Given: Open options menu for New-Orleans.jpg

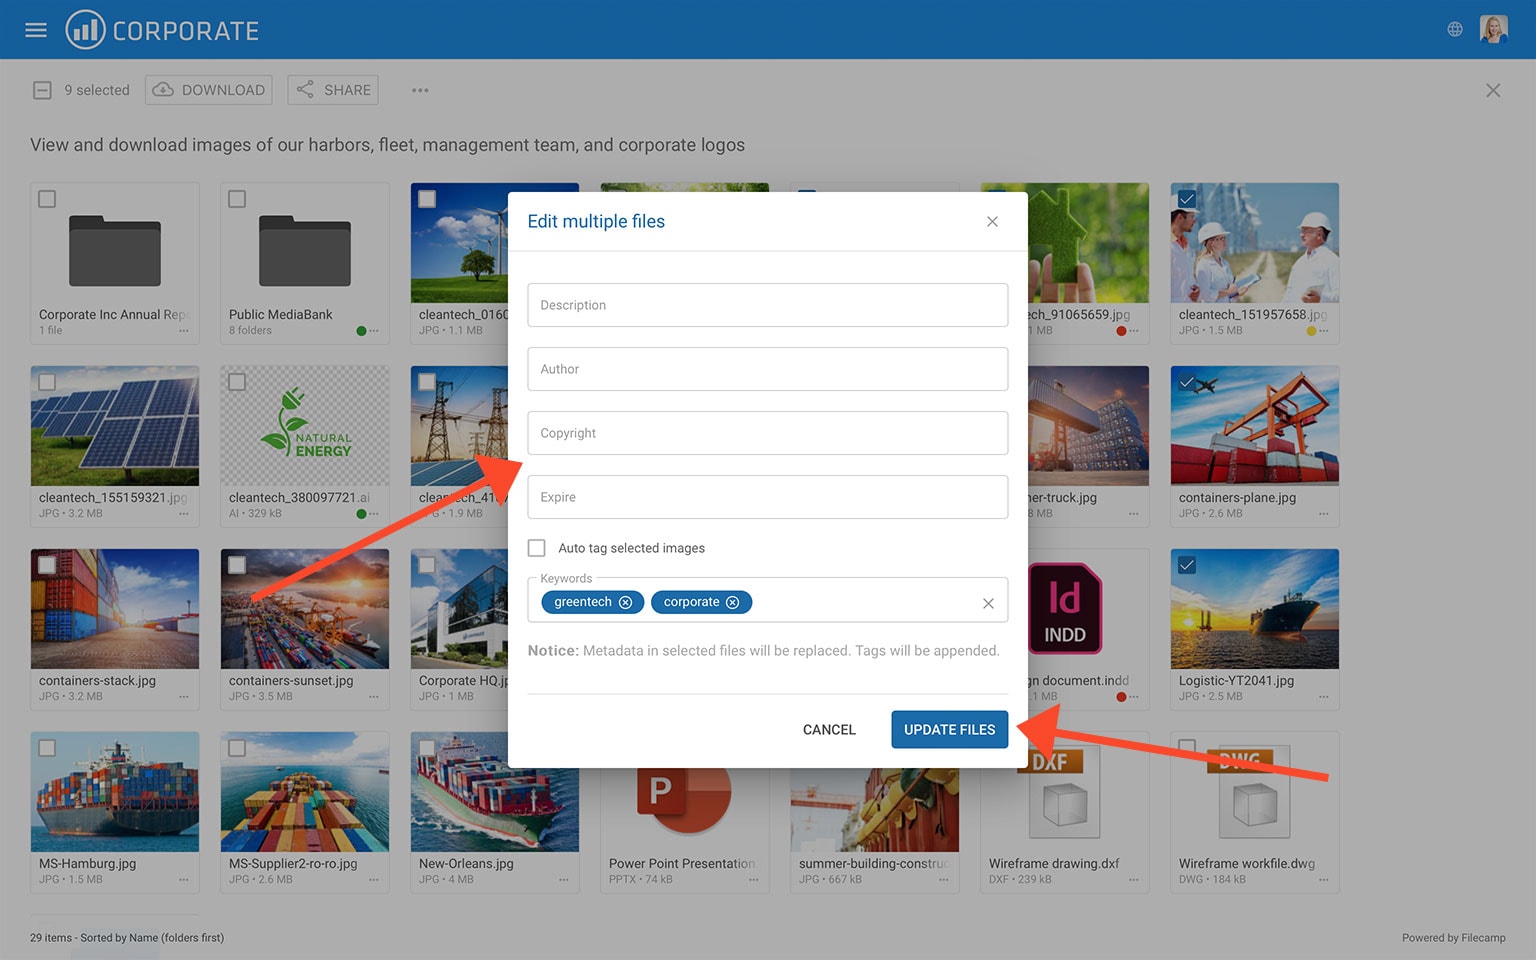Looking at the screenshot, I should tap(564, 880).
